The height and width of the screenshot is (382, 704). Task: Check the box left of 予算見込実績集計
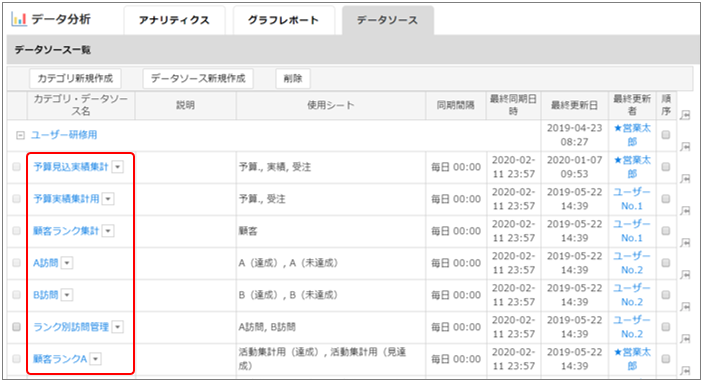click(17, 167)
